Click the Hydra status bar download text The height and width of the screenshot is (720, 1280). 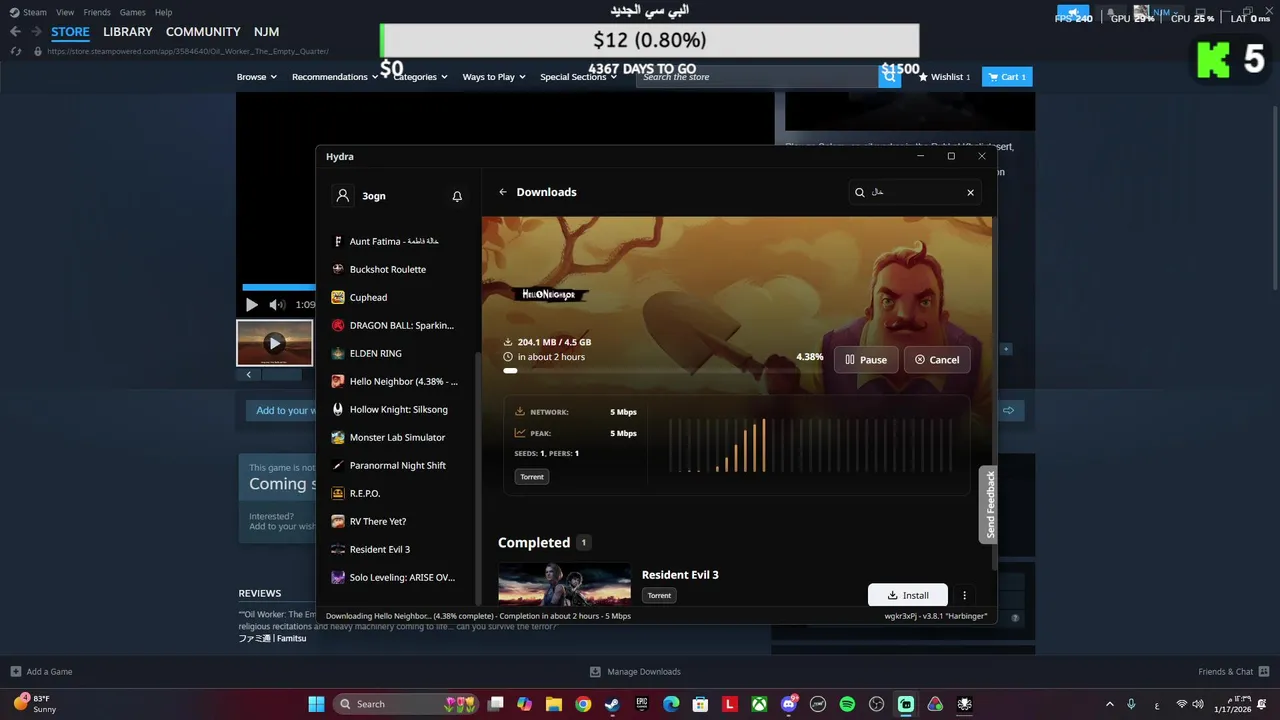pyautogui.click(x=478, y=616)
